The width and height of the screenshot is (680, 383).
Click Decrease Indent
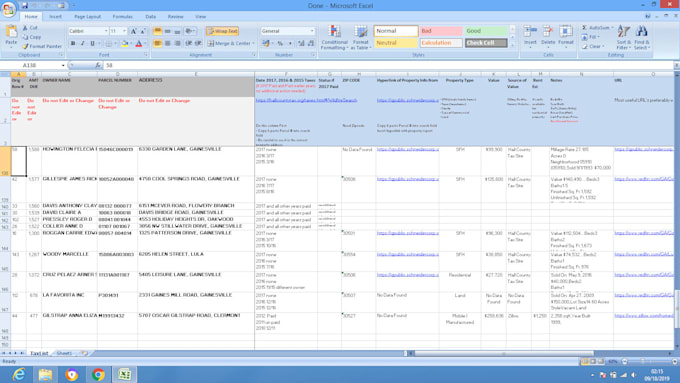pos(189,43)
